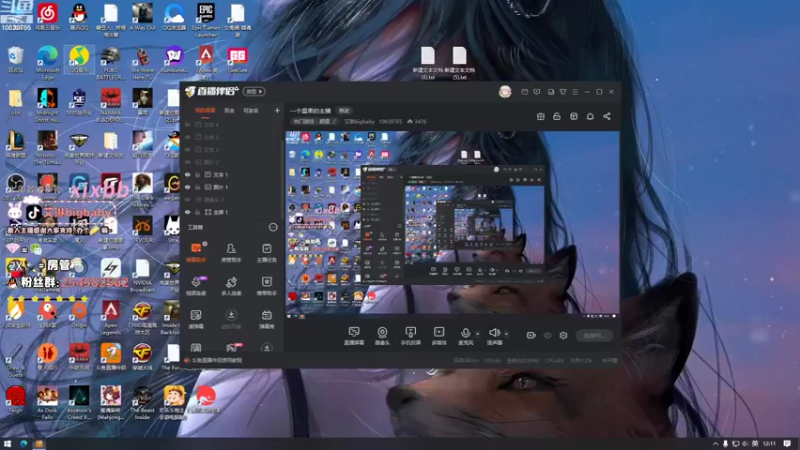Add 多媒体 media source
This screenshot has width=800, height=450.
pos(439,336)
